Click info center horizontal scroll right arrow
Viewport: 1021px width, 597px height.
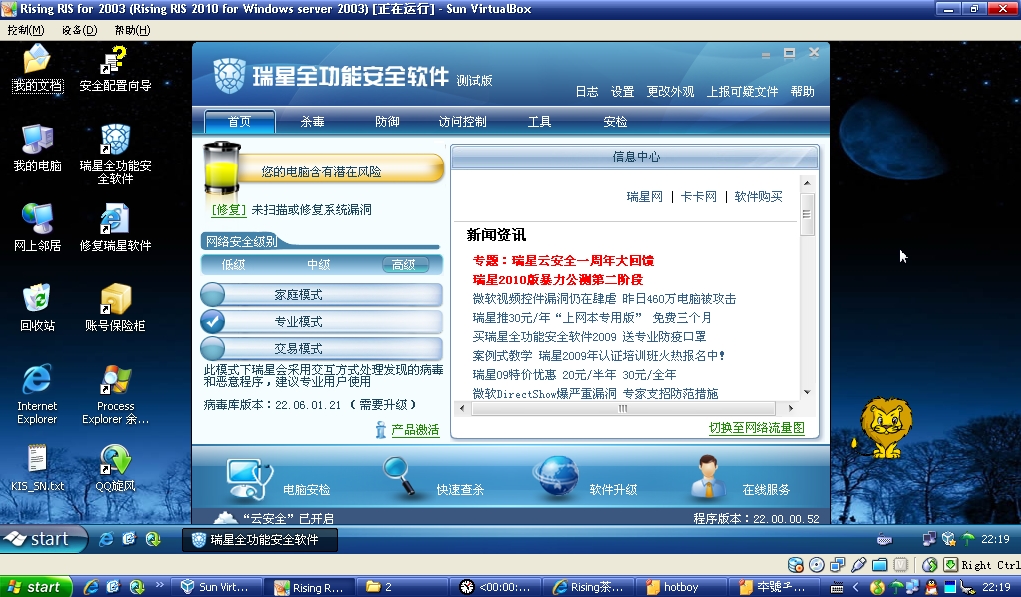[791, 408]
